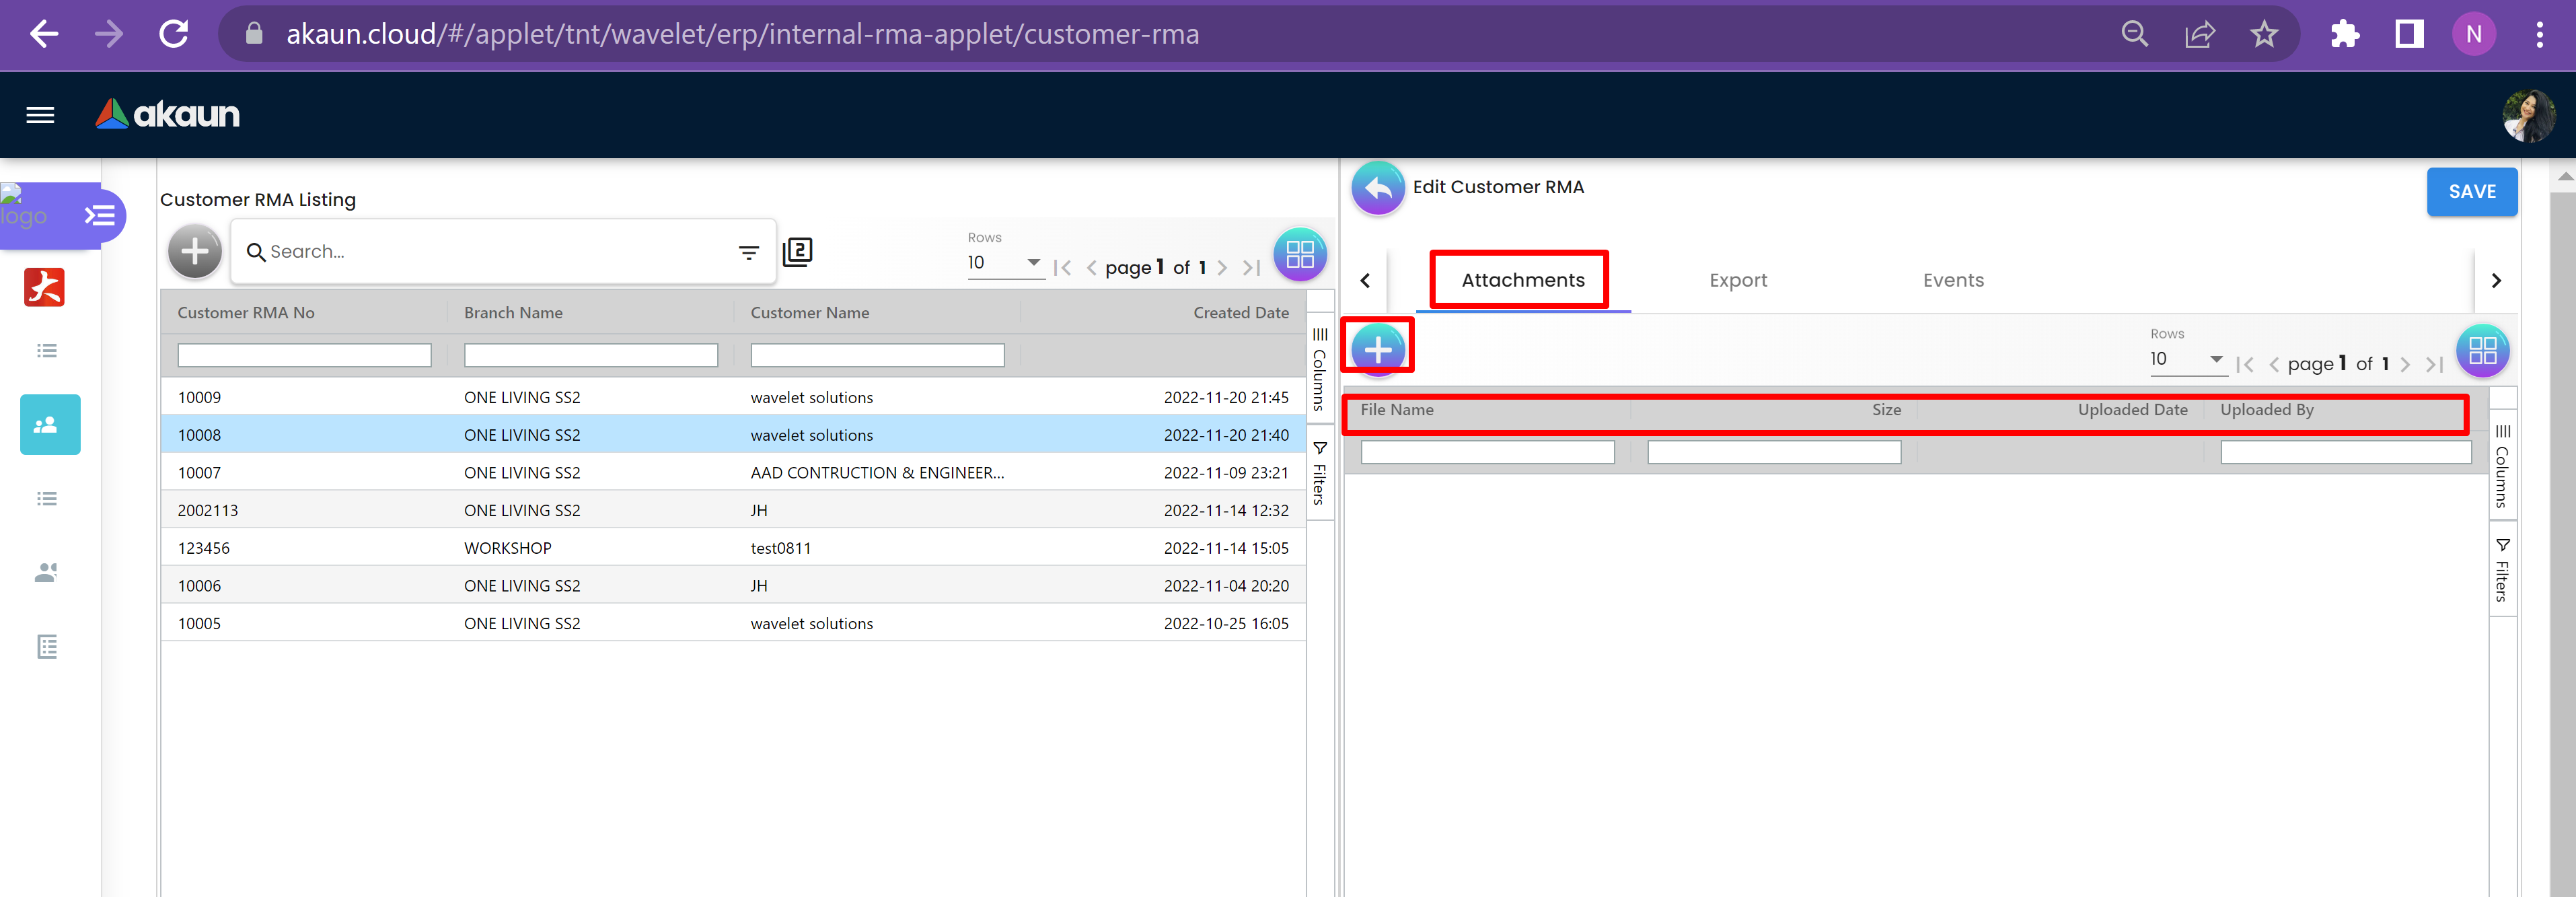
Task: Switch to the Export tab
Action: (x=1737, y=281)
